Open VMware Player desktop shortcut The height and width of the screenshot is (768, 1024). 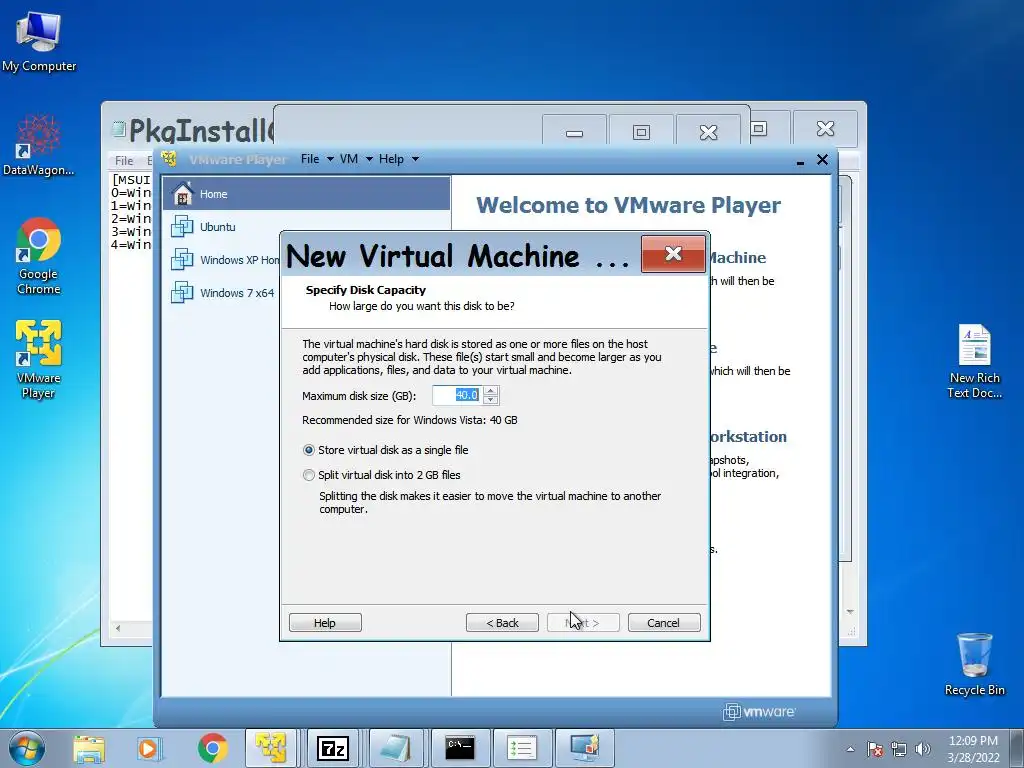click(39, 359)
